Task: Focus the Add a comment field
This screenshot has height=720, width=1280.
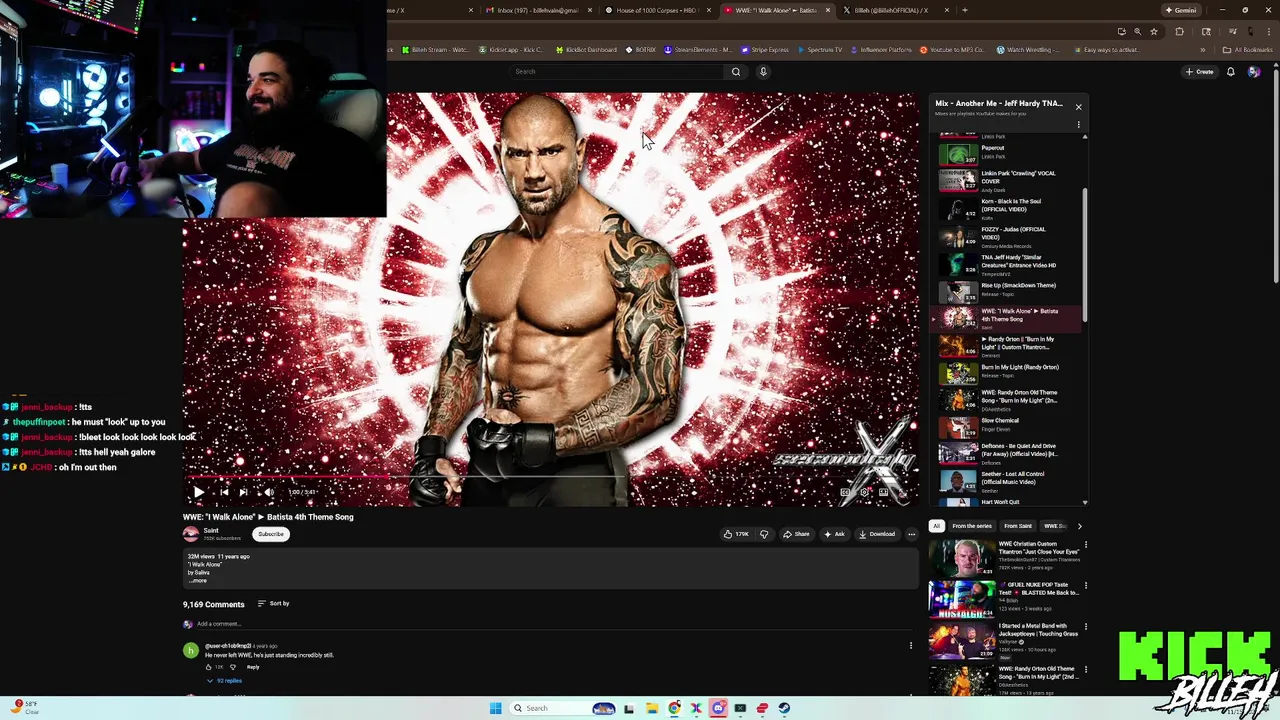Action: coord(555,624)
